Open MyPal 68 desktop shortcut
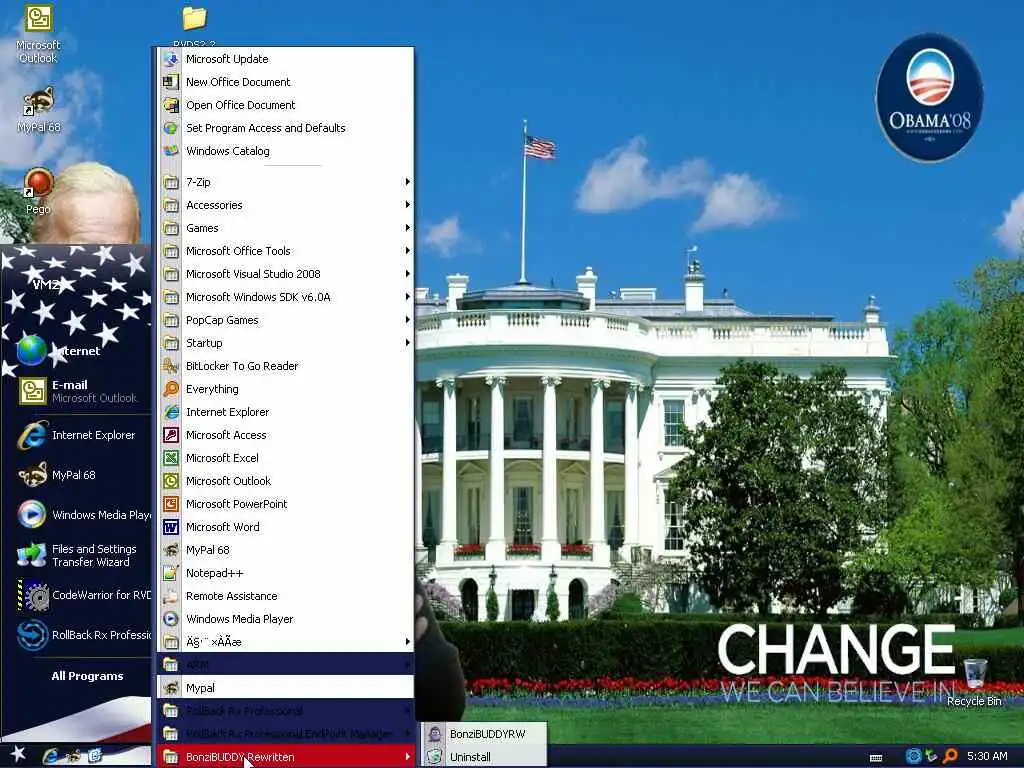The image size is (1024, 768). pyautogui.click(x=38, y=110)
